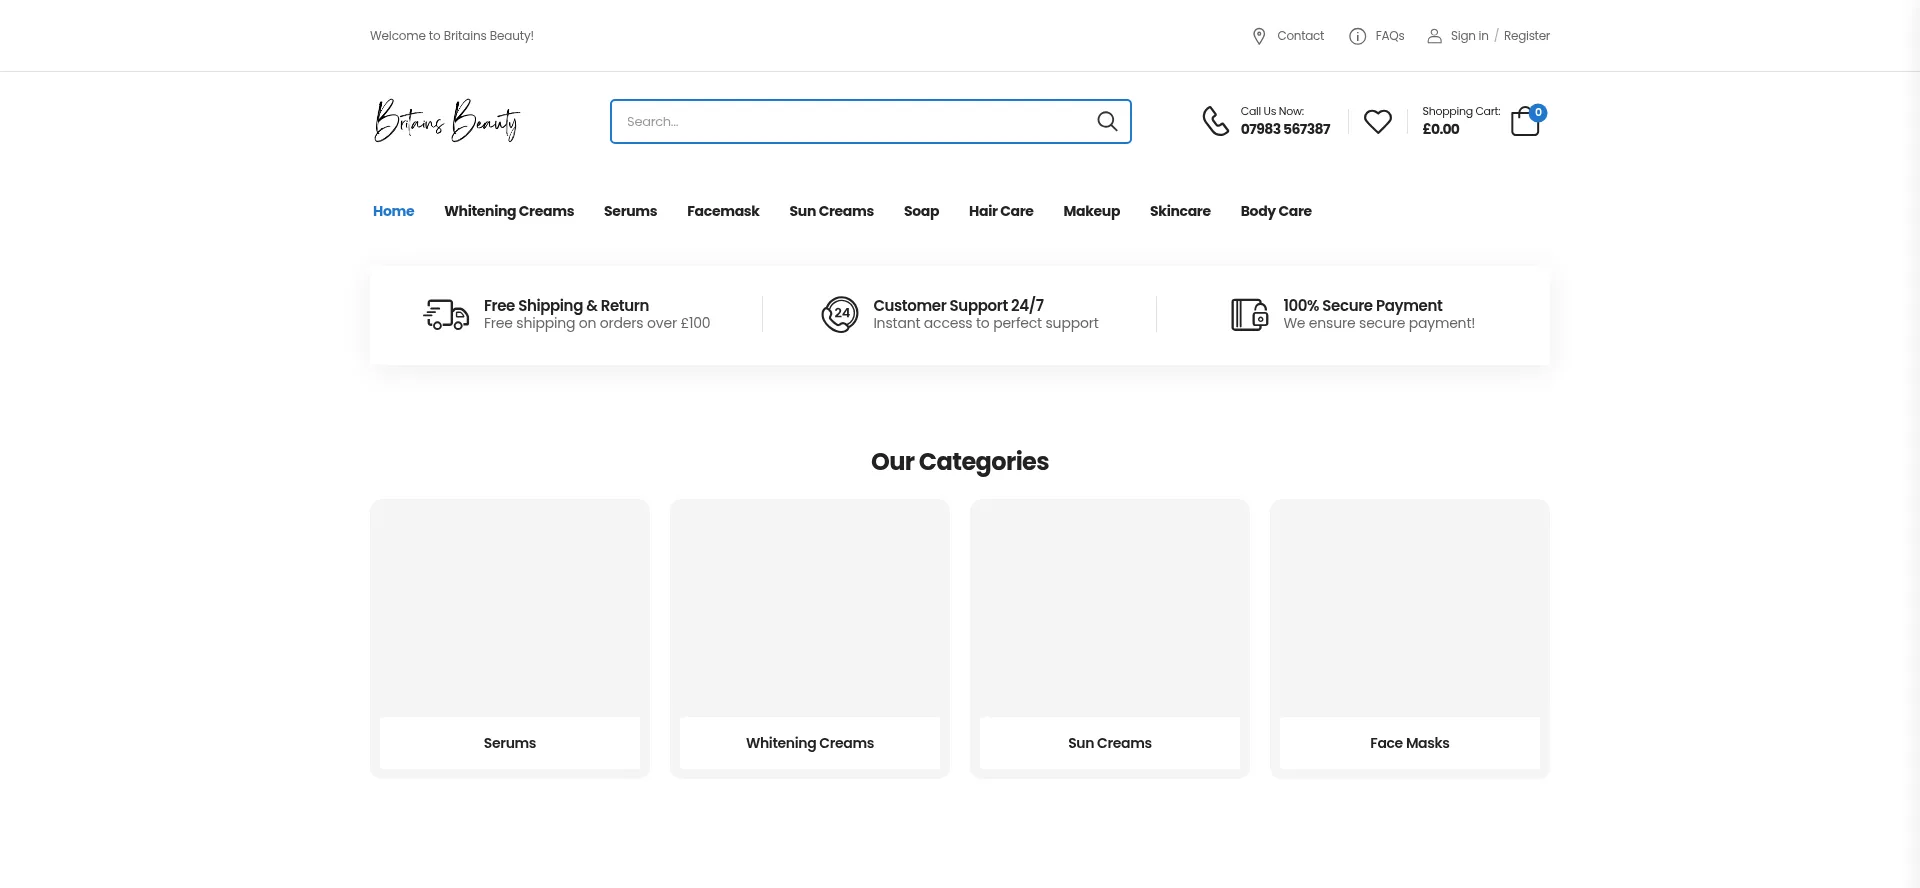Click the user account icon
This screenshot has width=1920, height=888.
pos(1434,36)
